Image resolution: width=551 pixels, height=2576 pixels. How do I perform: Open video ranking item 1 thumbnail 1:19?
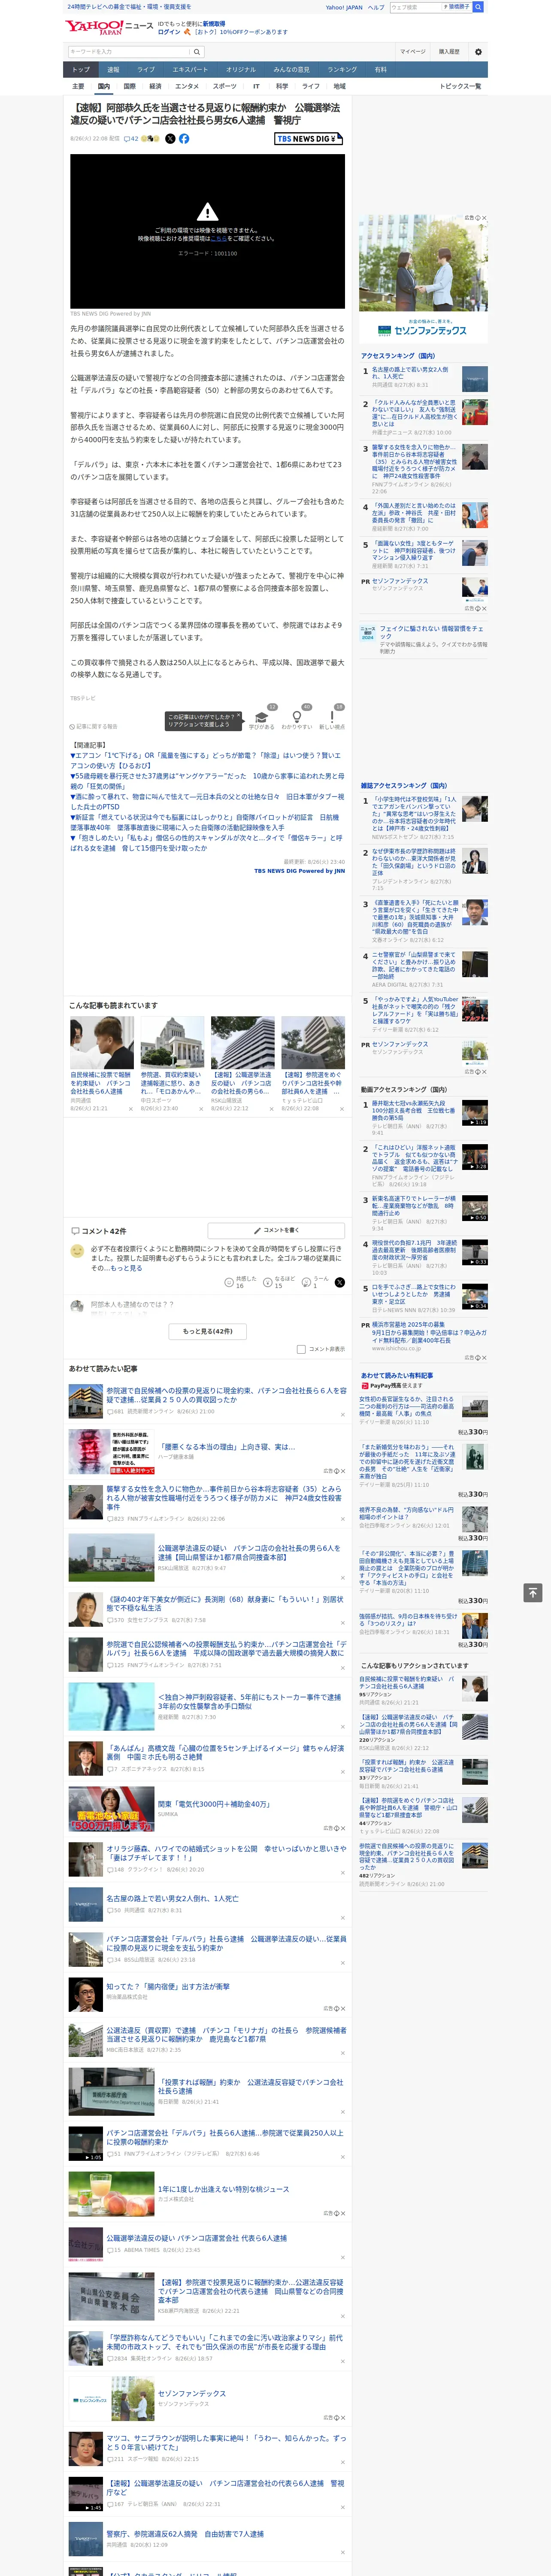pyautogui.click(x=475, y=1113)
